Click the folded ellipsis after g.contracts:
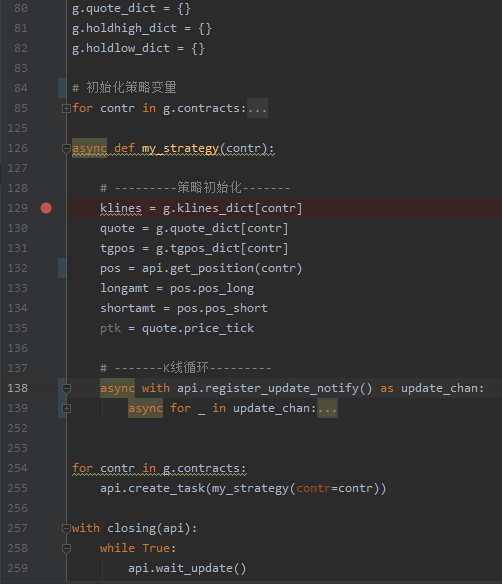 pos(257,108)
